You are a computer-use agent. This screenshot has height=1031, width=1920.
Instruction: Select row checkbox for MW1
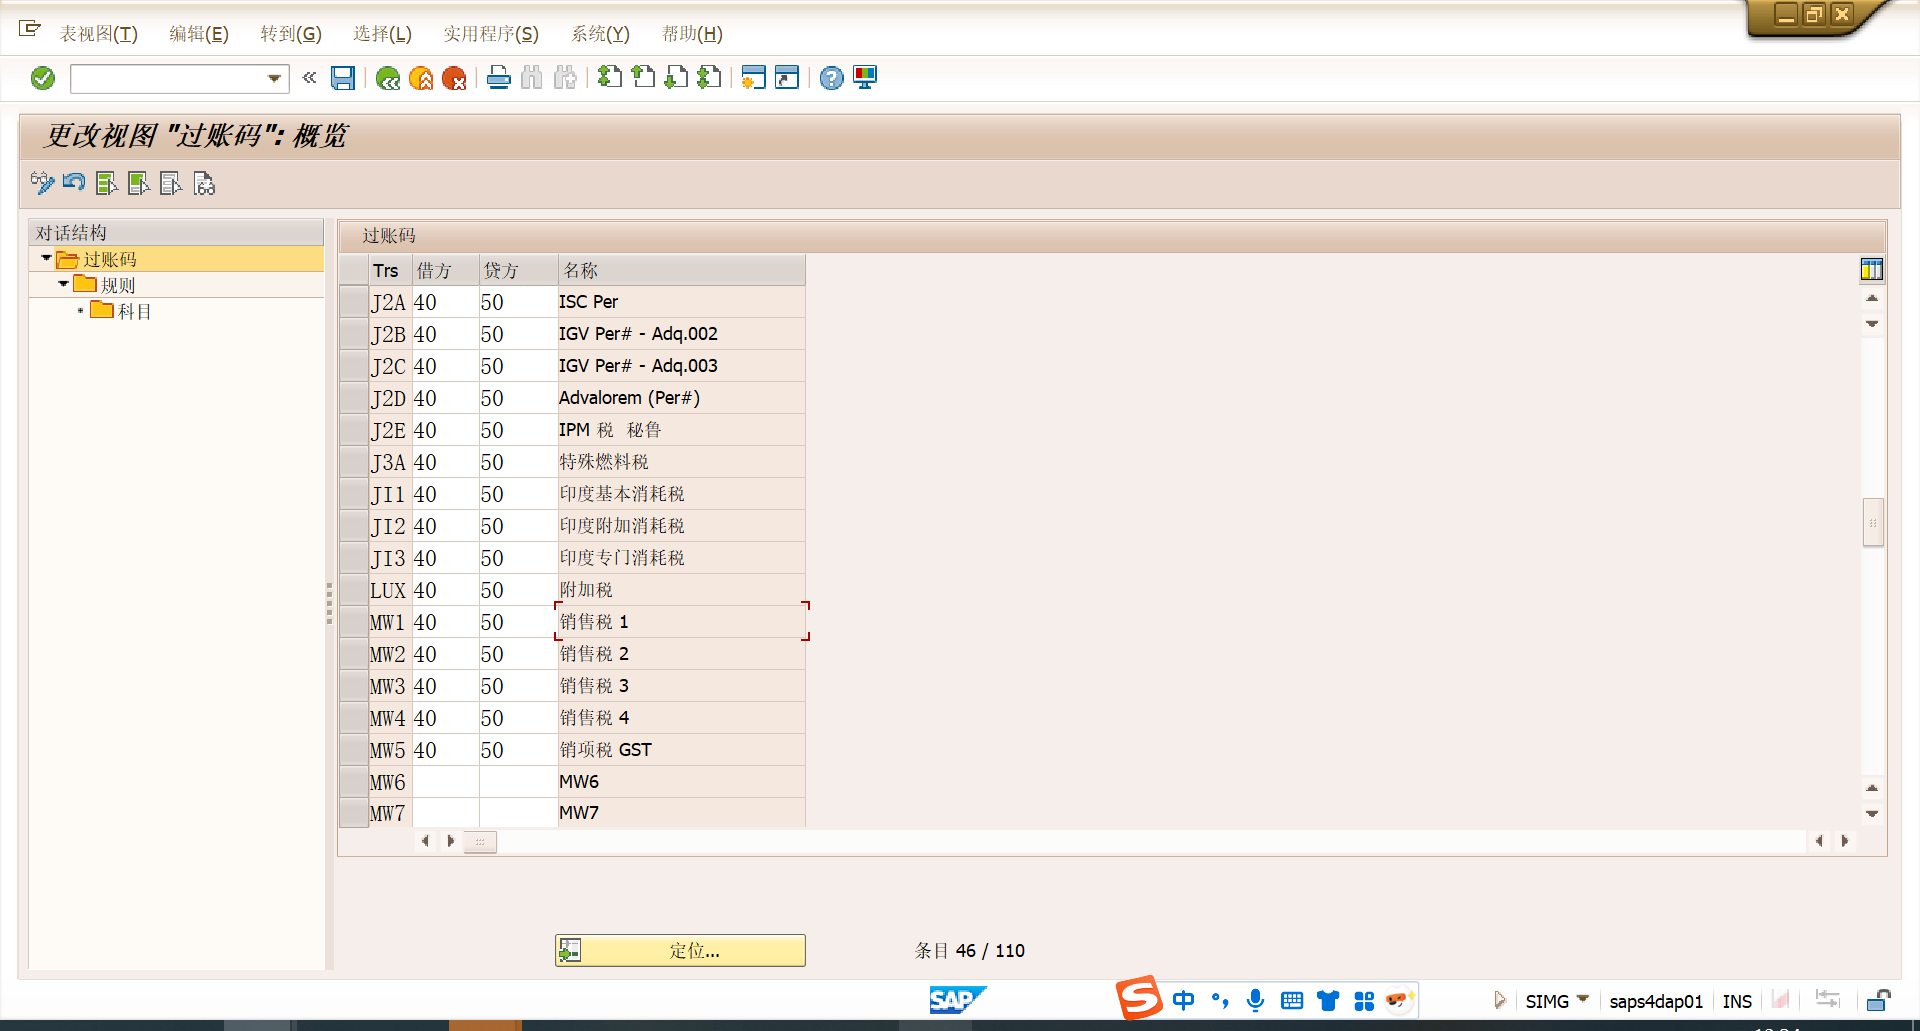(x=354, y=622)
